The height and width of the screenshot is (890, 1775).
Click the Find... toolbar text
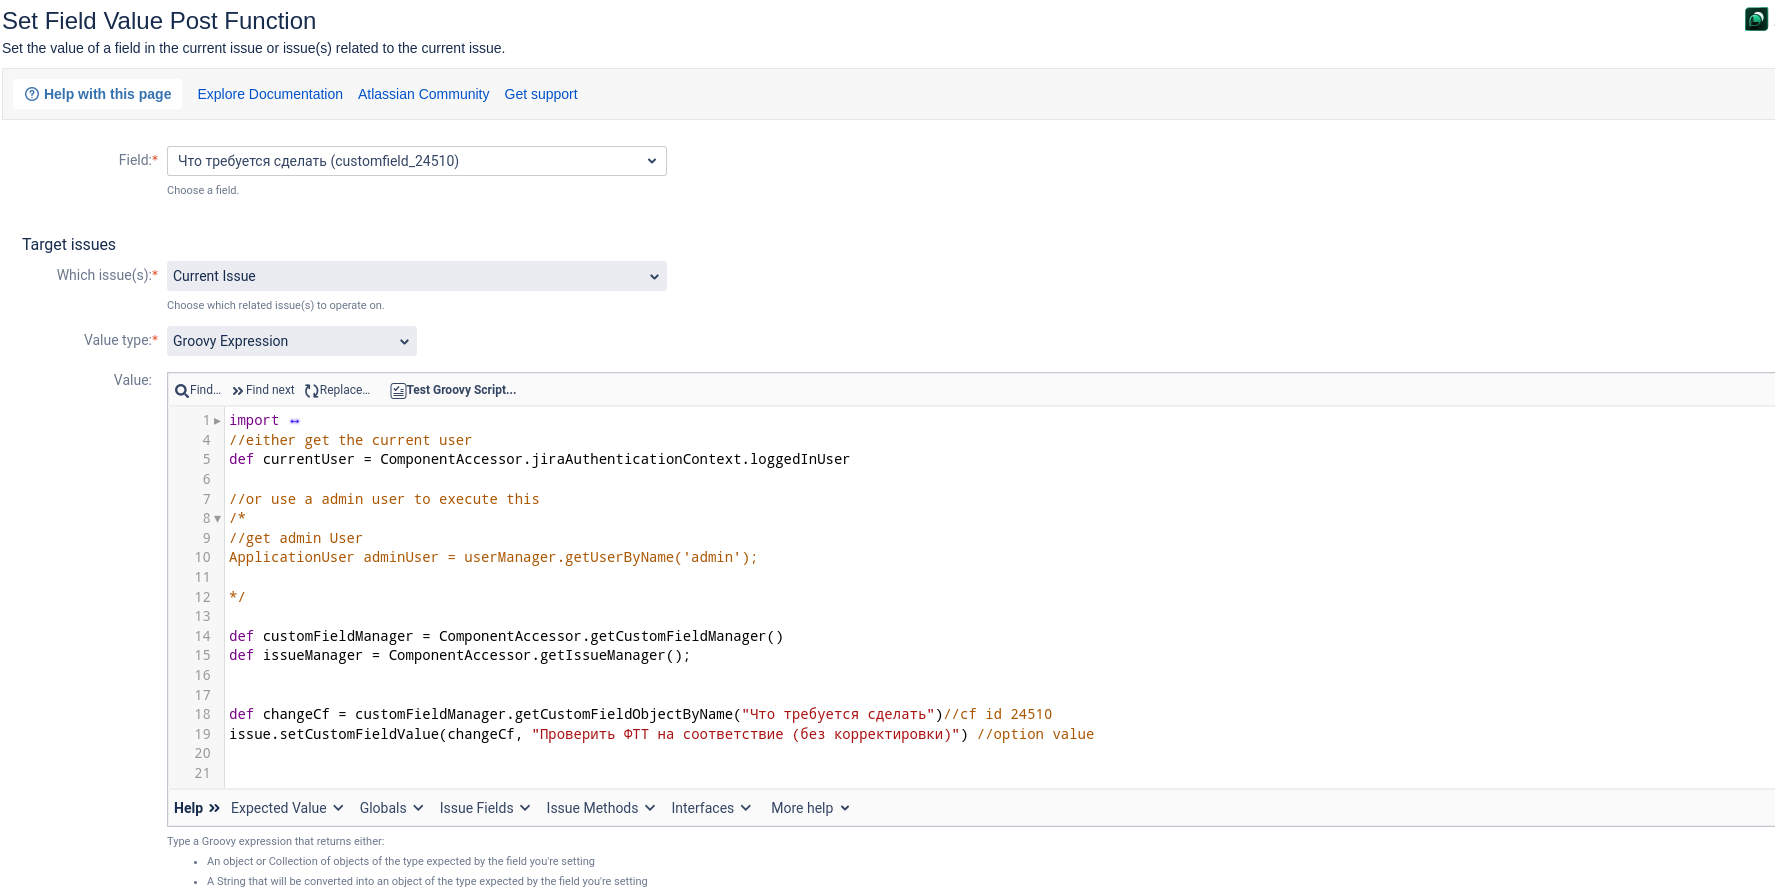click(x=205, y=390)
